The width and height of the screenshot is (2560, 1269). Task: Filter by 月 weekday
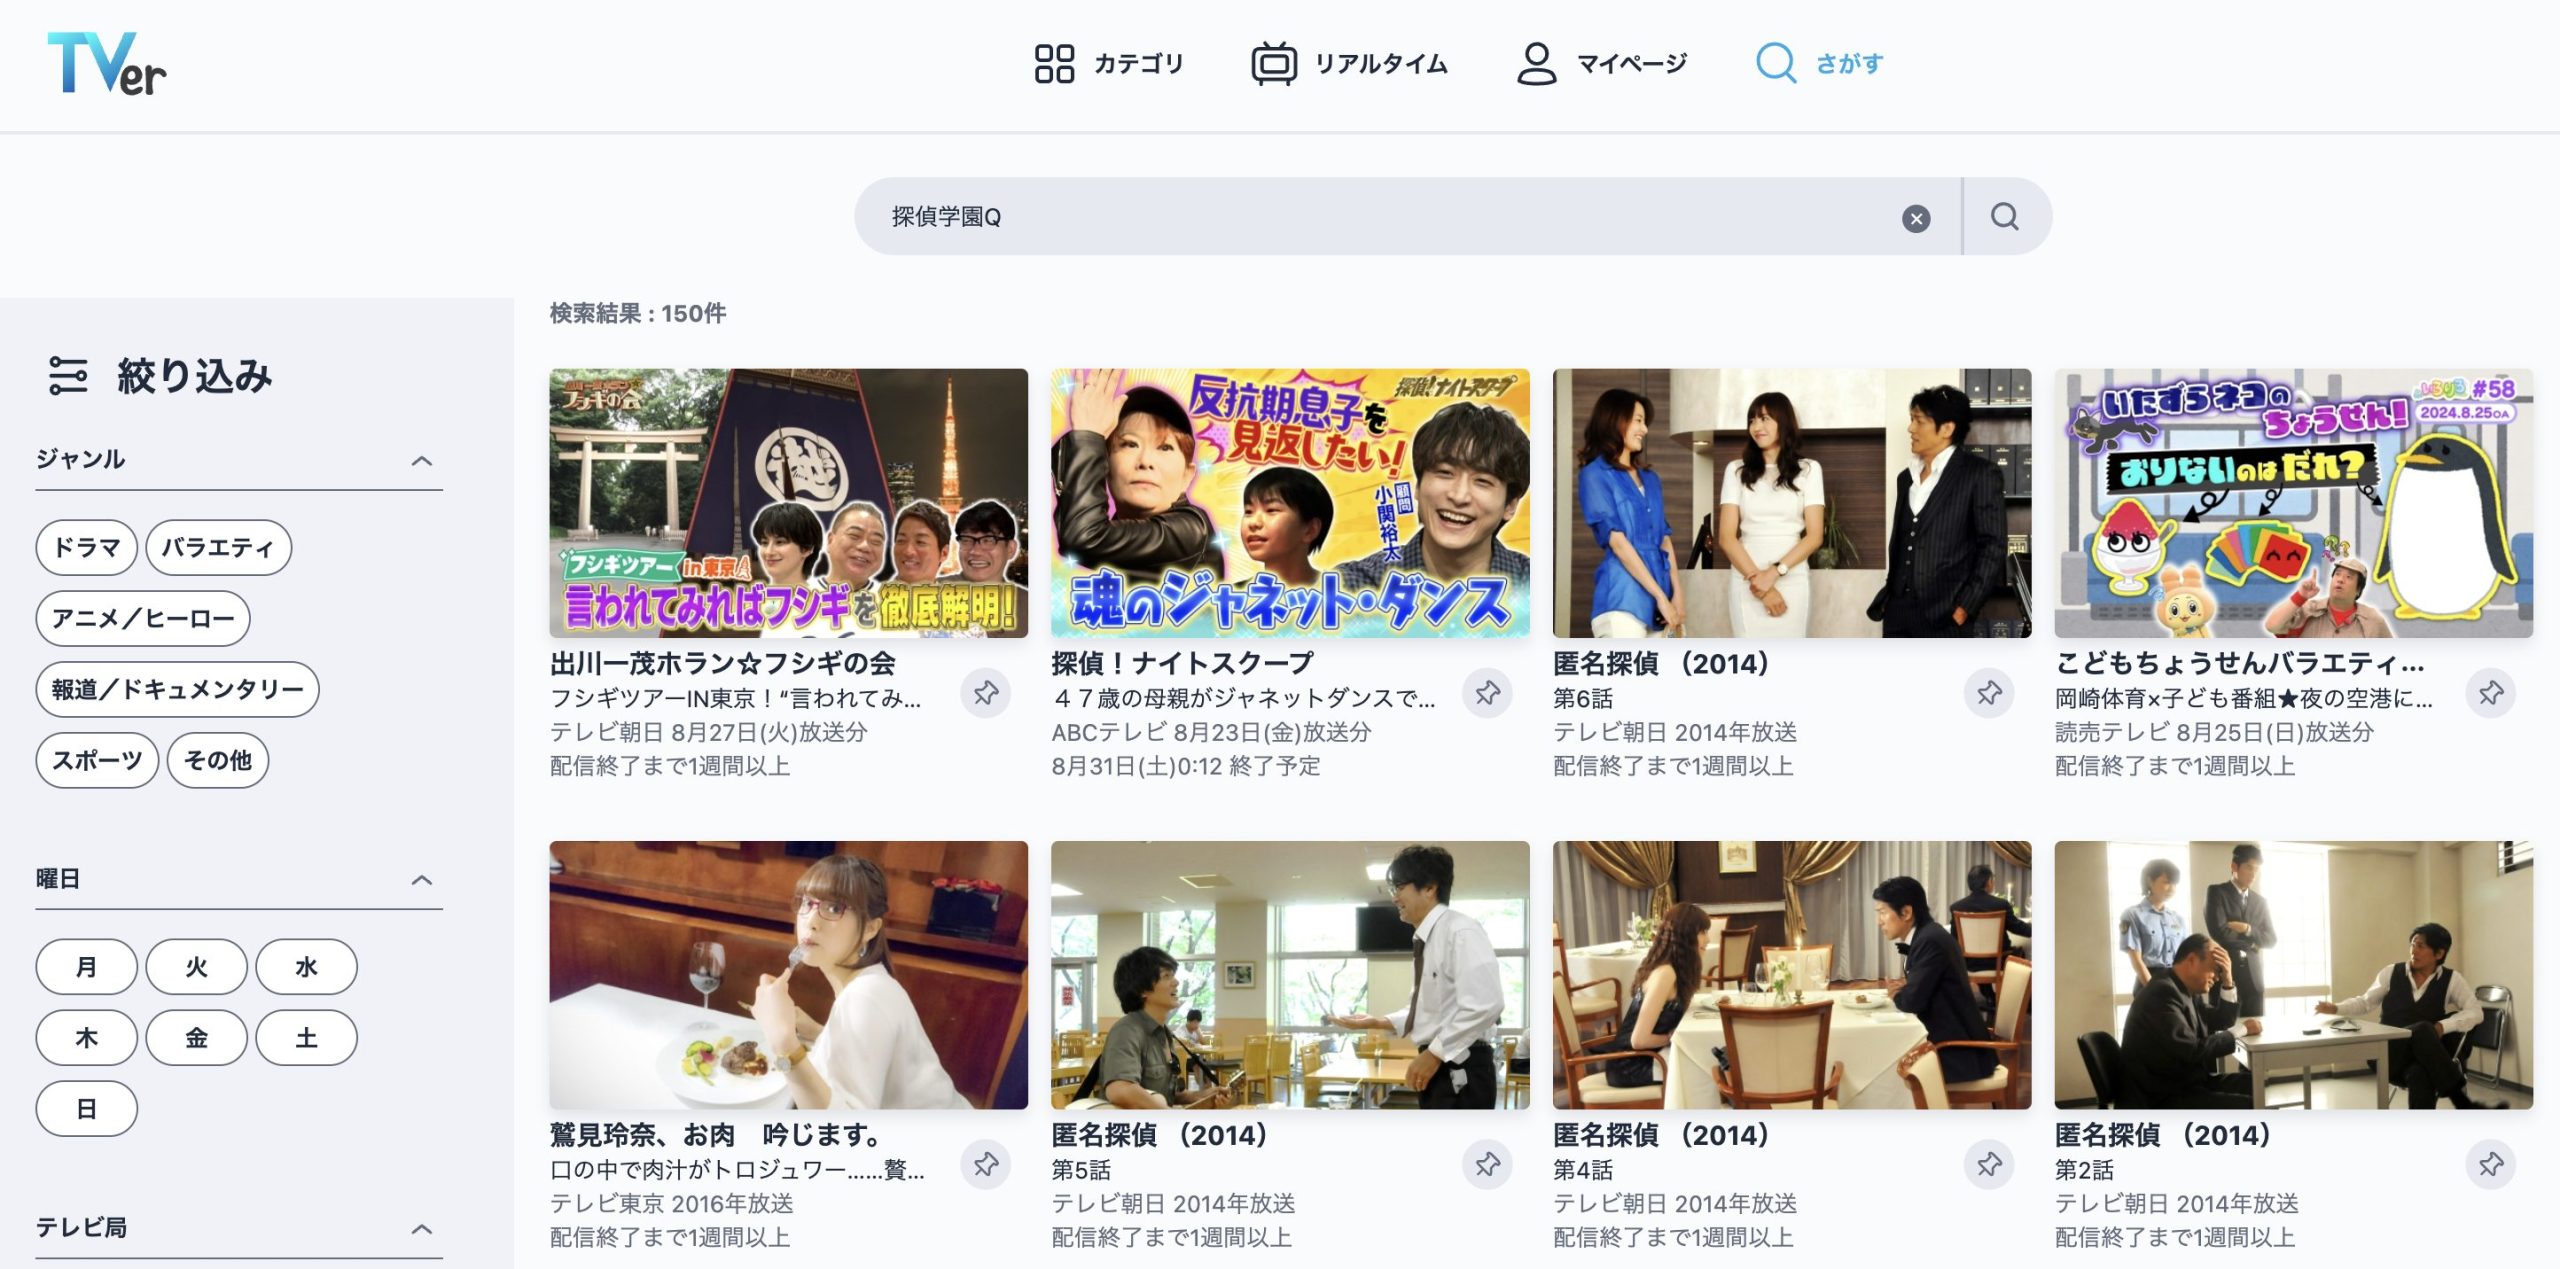pos(87,967)
